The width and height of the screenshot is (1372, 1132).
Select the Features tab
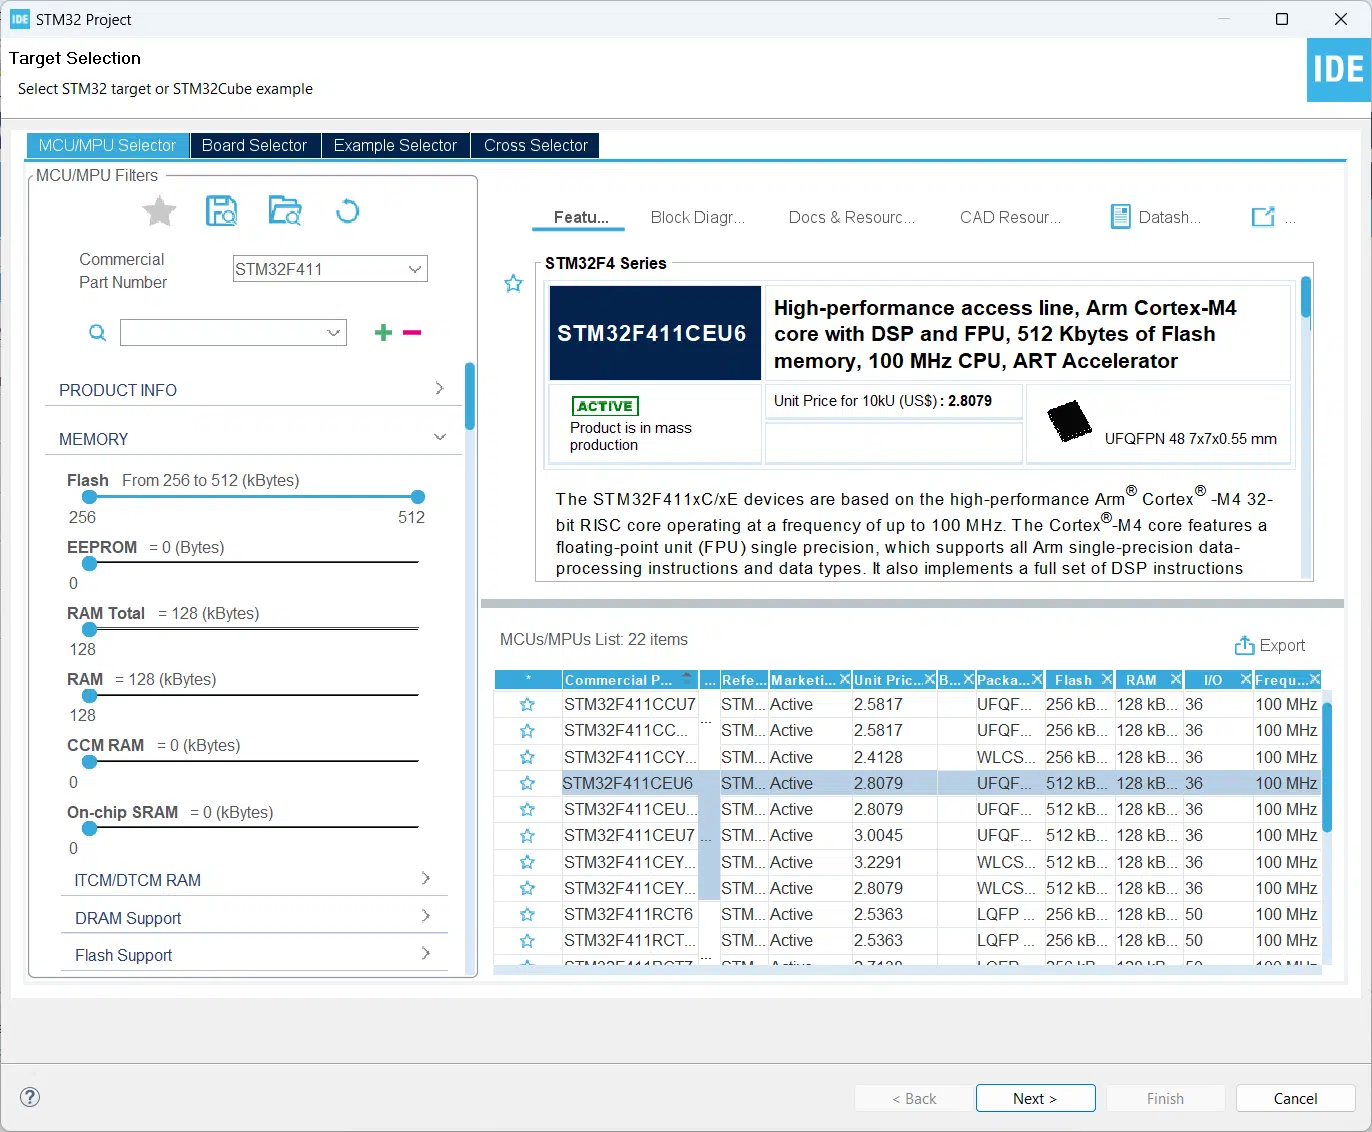pyautogui.click(x=581, y=217)
